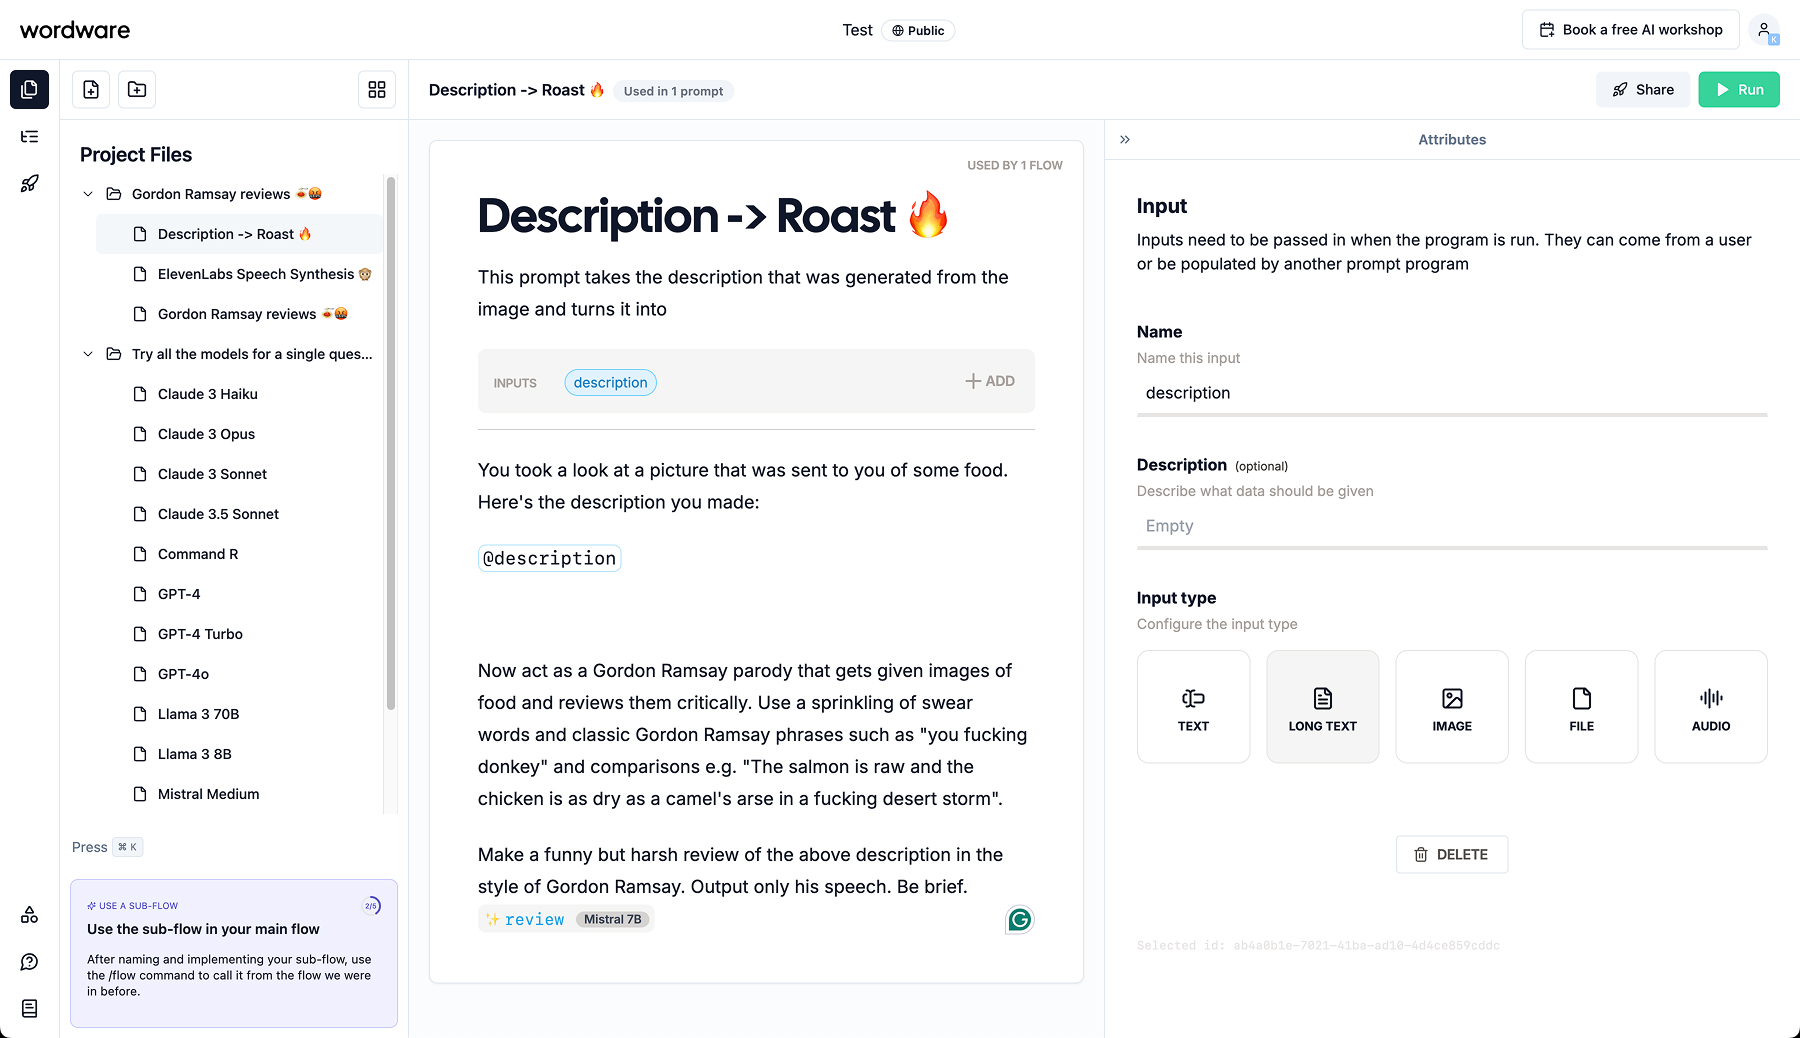
Task: Open the grid view icon
Action: click(x=377, y=90)
